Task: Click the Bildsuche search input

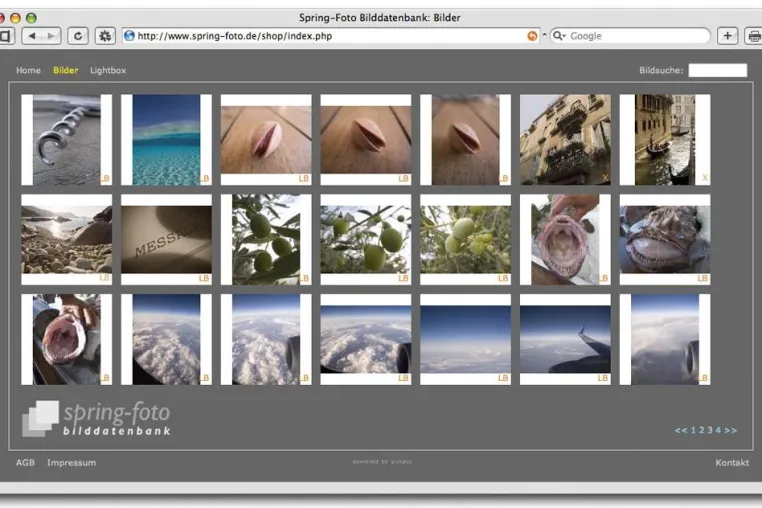Action: click(717, 70)
